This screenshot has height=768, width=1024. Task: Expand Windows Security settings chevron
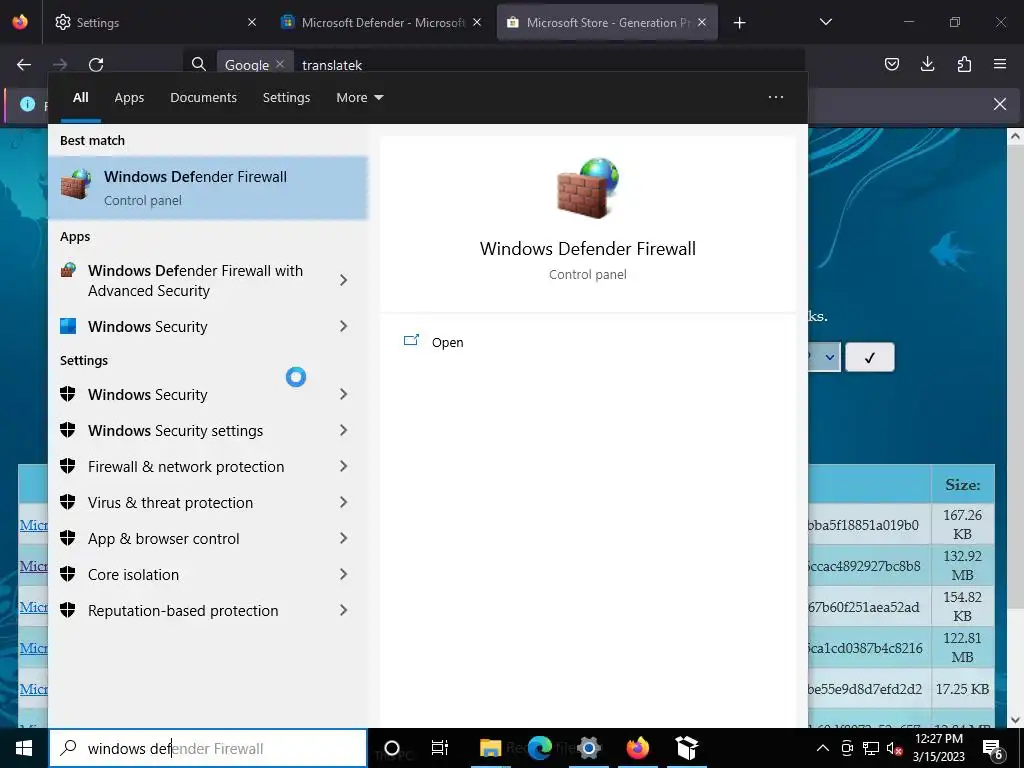[x=344, y=430]
